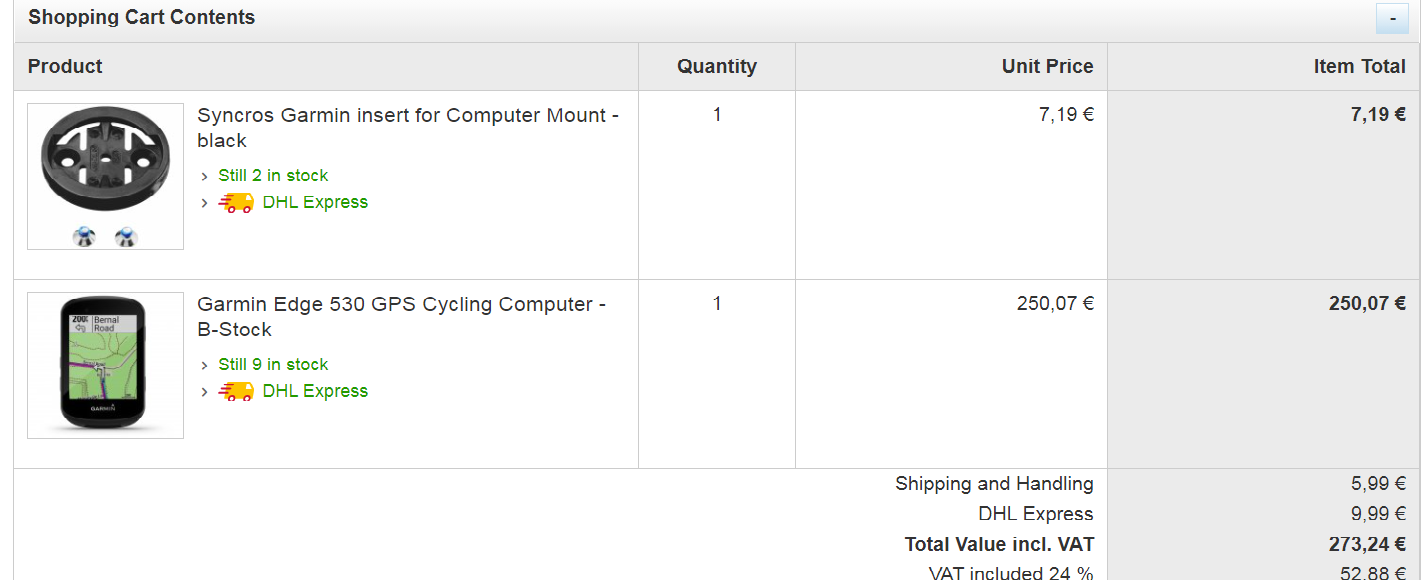Click the Item Total column header
Screen dimensions: 1427x580
tap(1359, 67)
